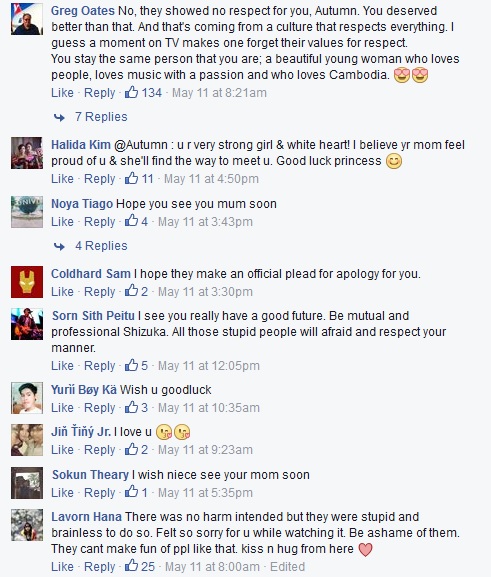Expand the 4 Replies thread

101,246
